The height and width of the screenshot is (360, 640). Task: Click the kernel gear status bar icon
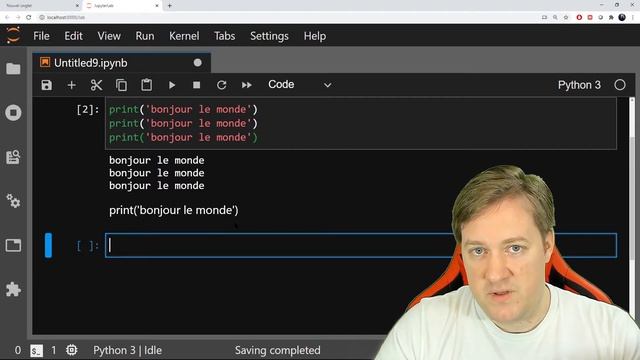(71, 350)
